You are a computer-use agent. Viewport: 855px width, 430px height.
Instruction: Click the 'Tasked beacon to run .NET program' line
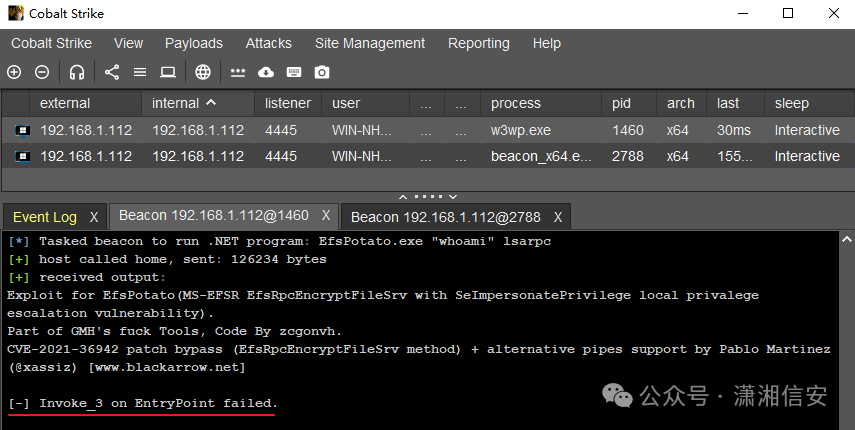point(279,241)
